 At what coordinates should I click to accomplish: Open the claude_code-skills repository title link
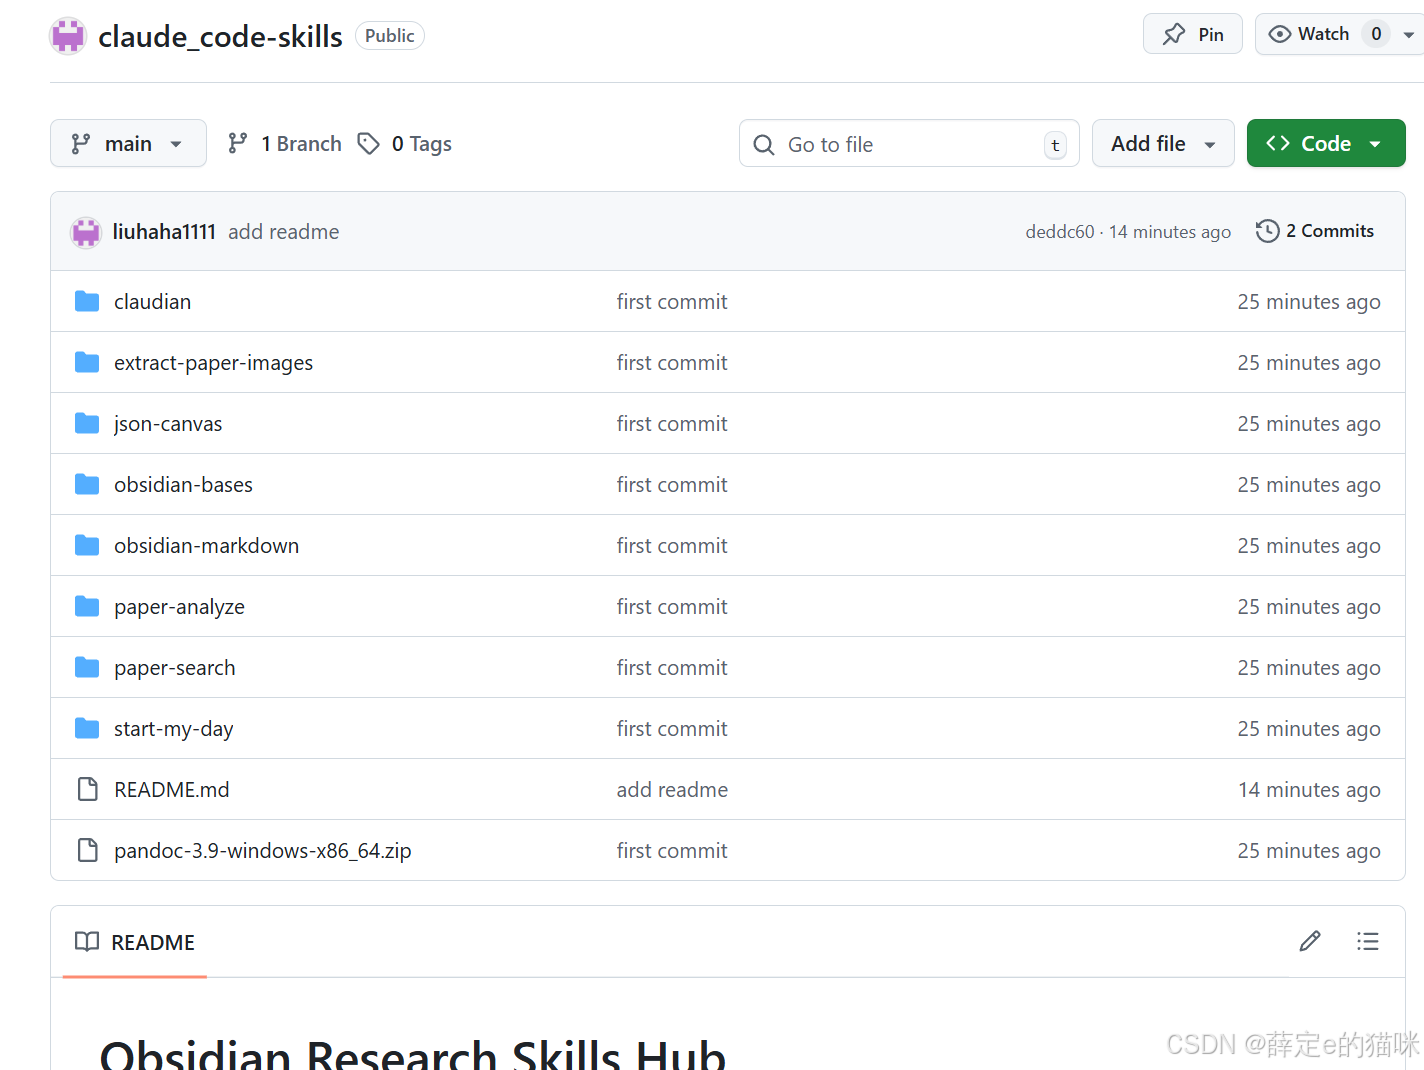point(220,36)
